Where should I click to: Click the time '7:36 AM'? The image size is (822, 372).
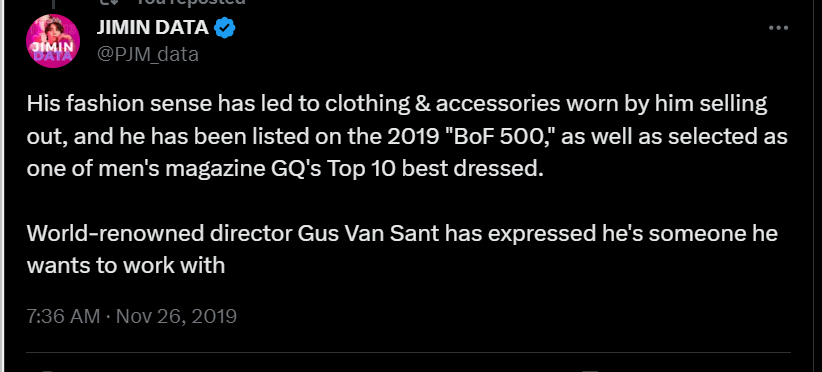pos(63,316)
